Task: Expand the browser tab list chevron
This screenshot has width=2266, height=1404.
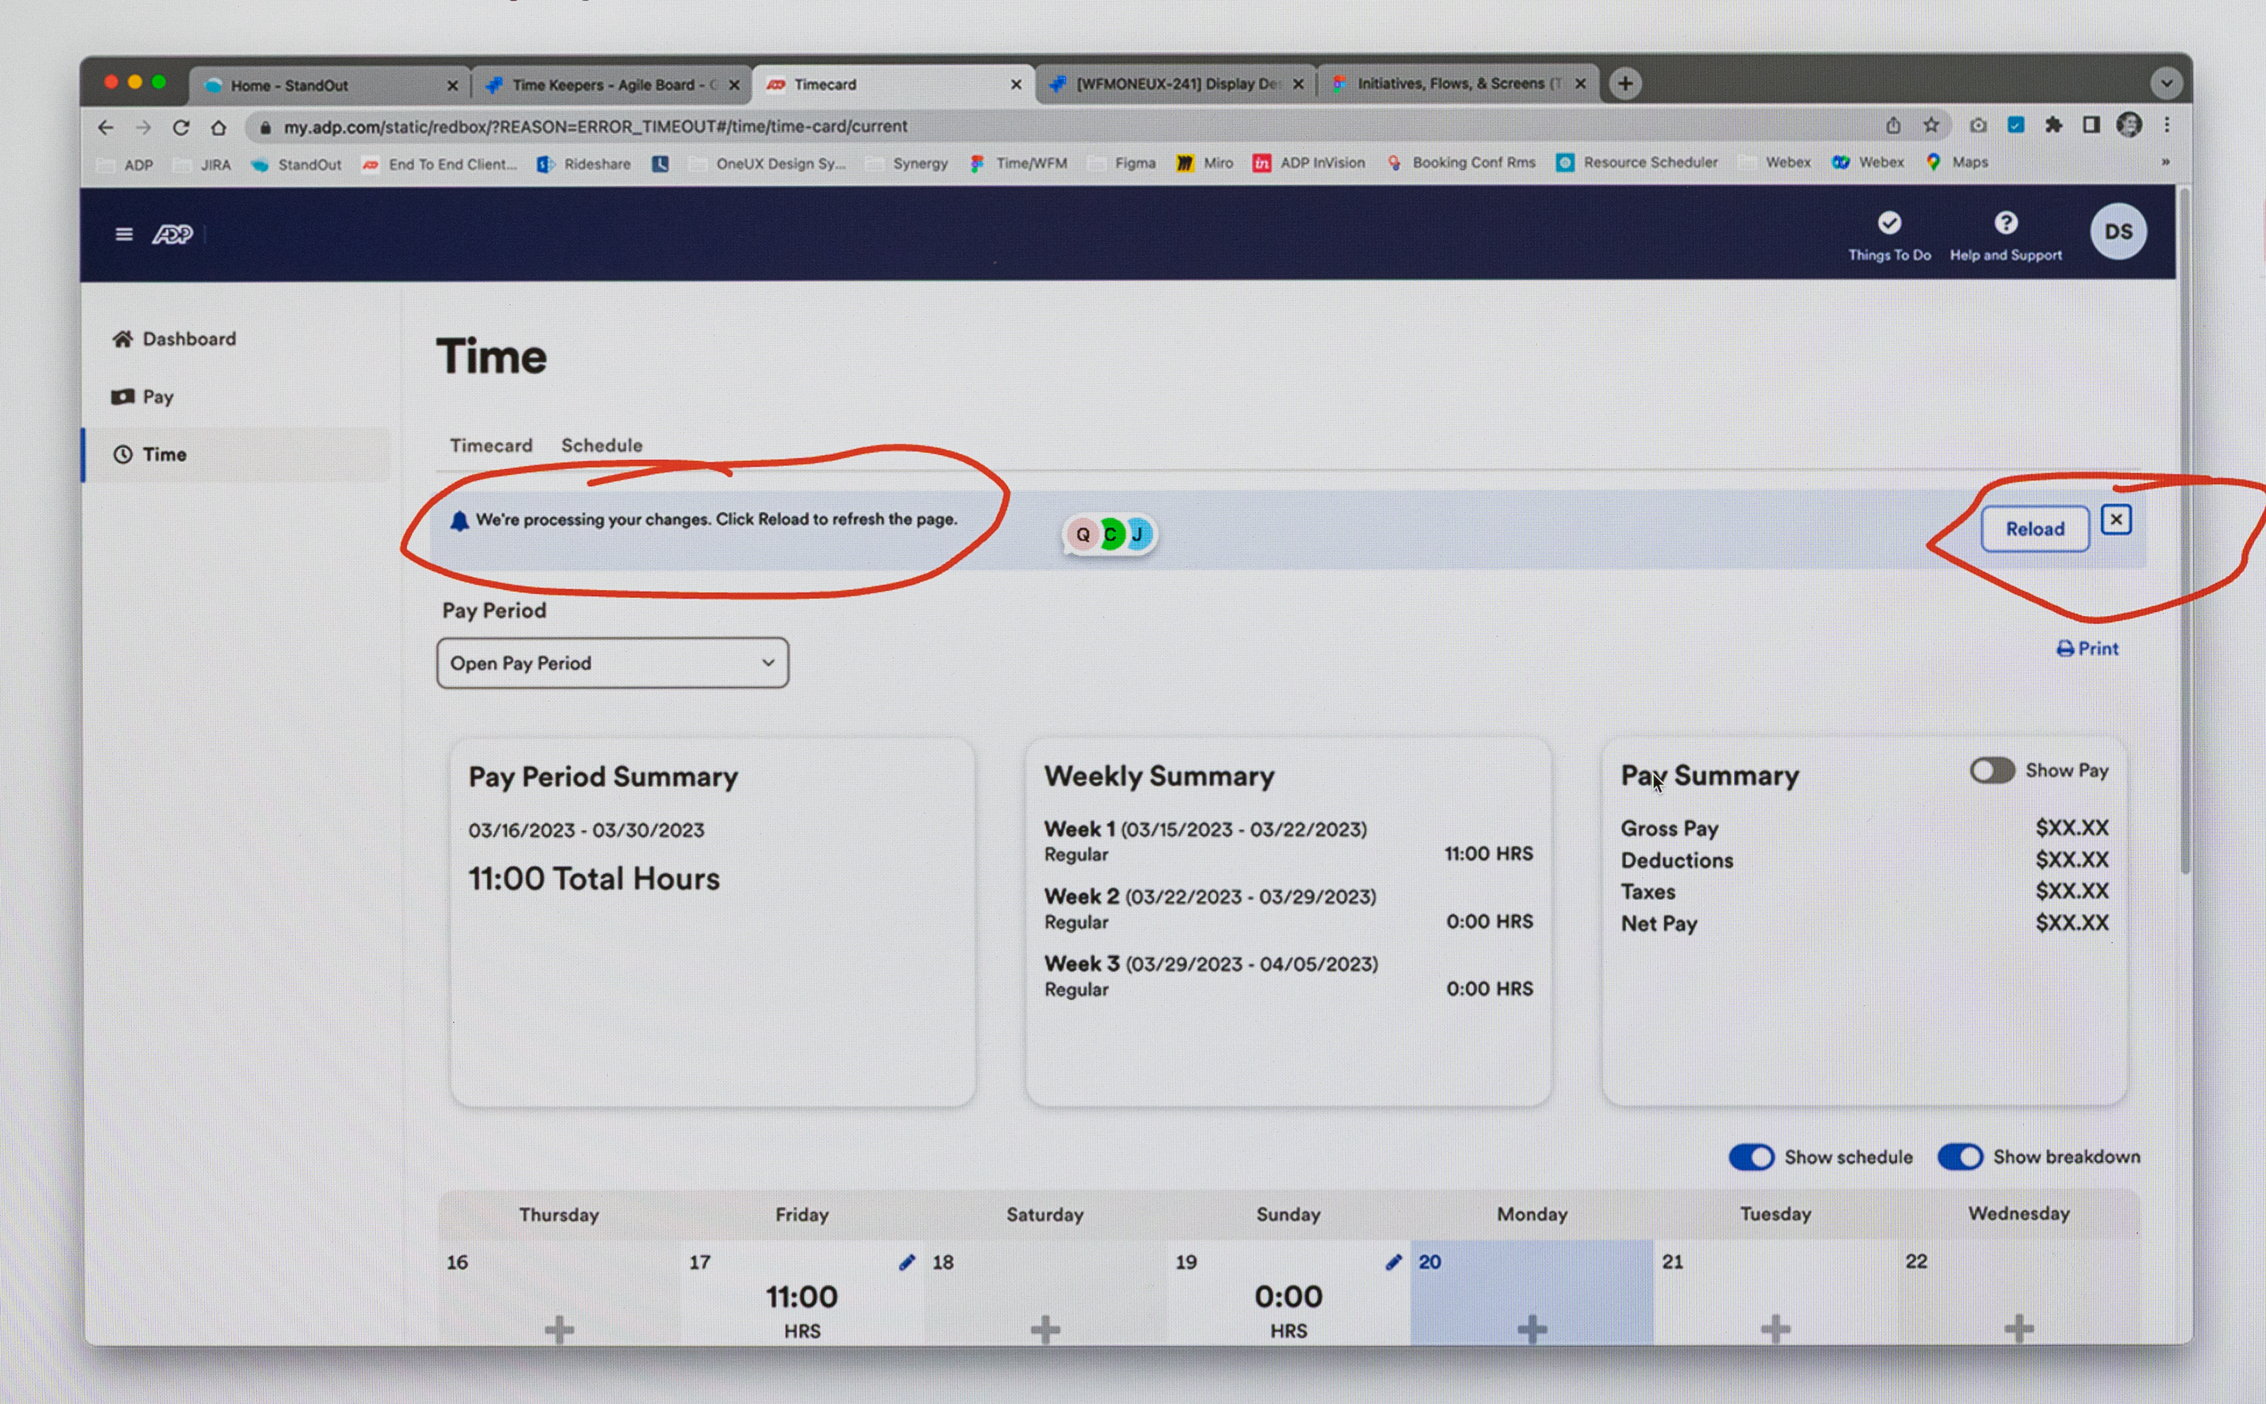Action: coord(2165,84)
